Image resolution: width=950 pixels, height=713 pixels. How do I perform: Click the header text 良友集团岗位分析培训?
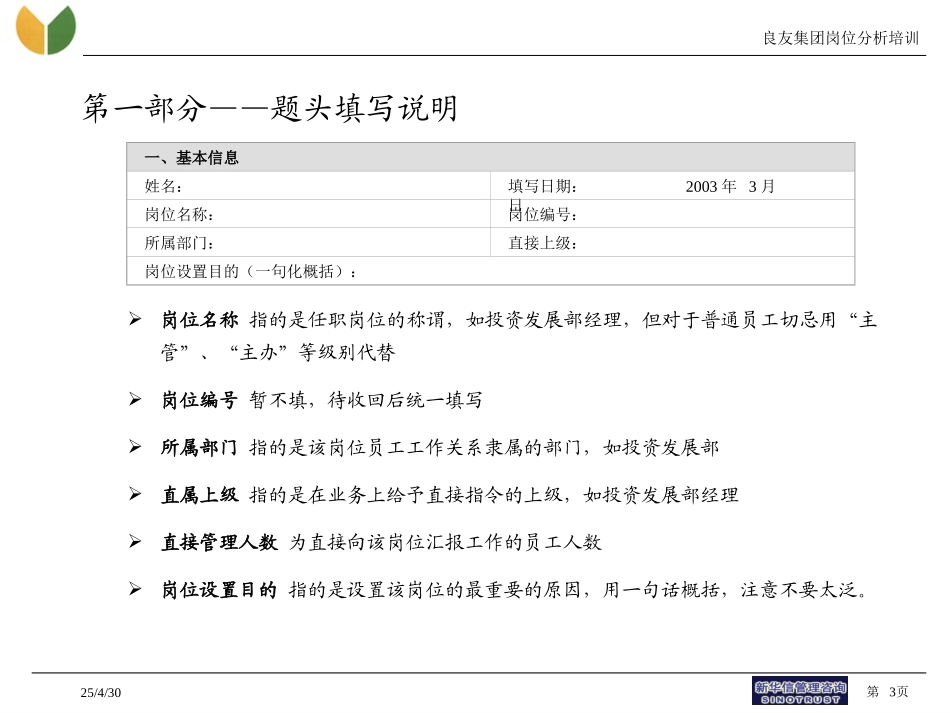841,38
